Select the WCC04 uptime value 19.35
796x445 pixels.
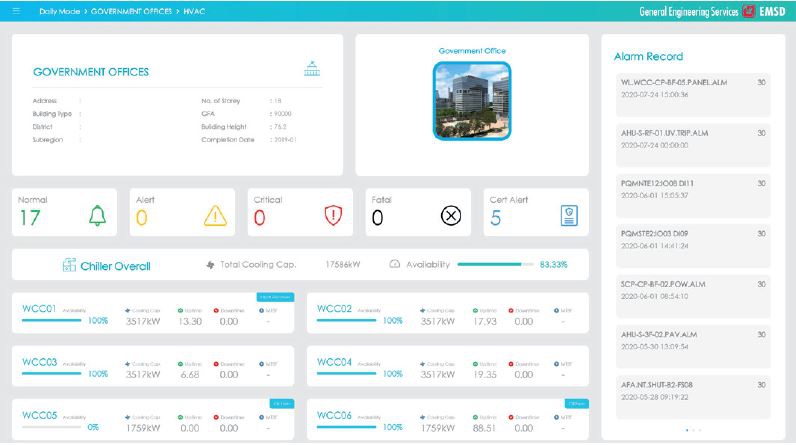pyautogui.click(x=485, y=374)
